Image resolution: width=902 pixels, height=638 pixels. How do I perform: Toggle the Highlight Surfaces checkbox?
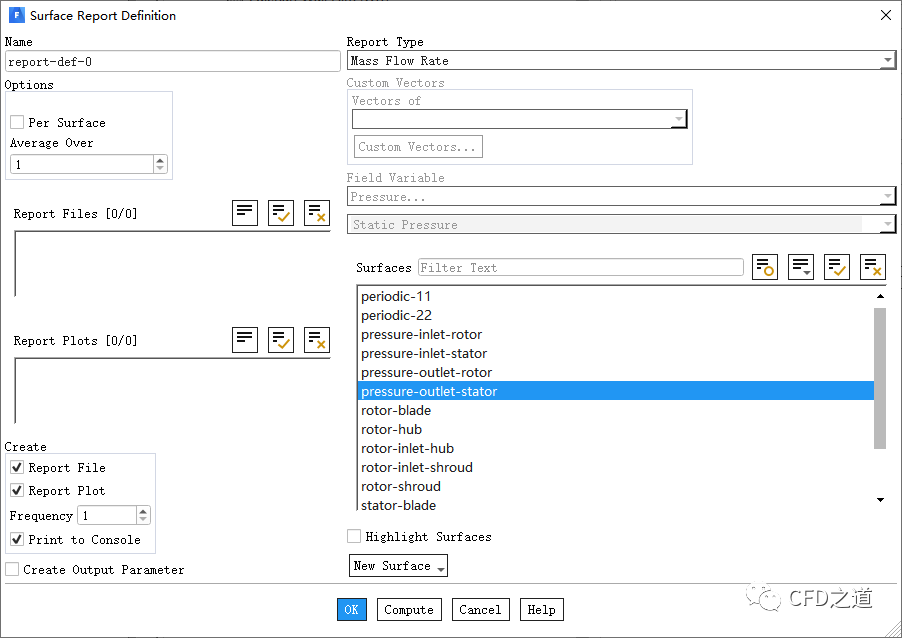click(354, 537)
